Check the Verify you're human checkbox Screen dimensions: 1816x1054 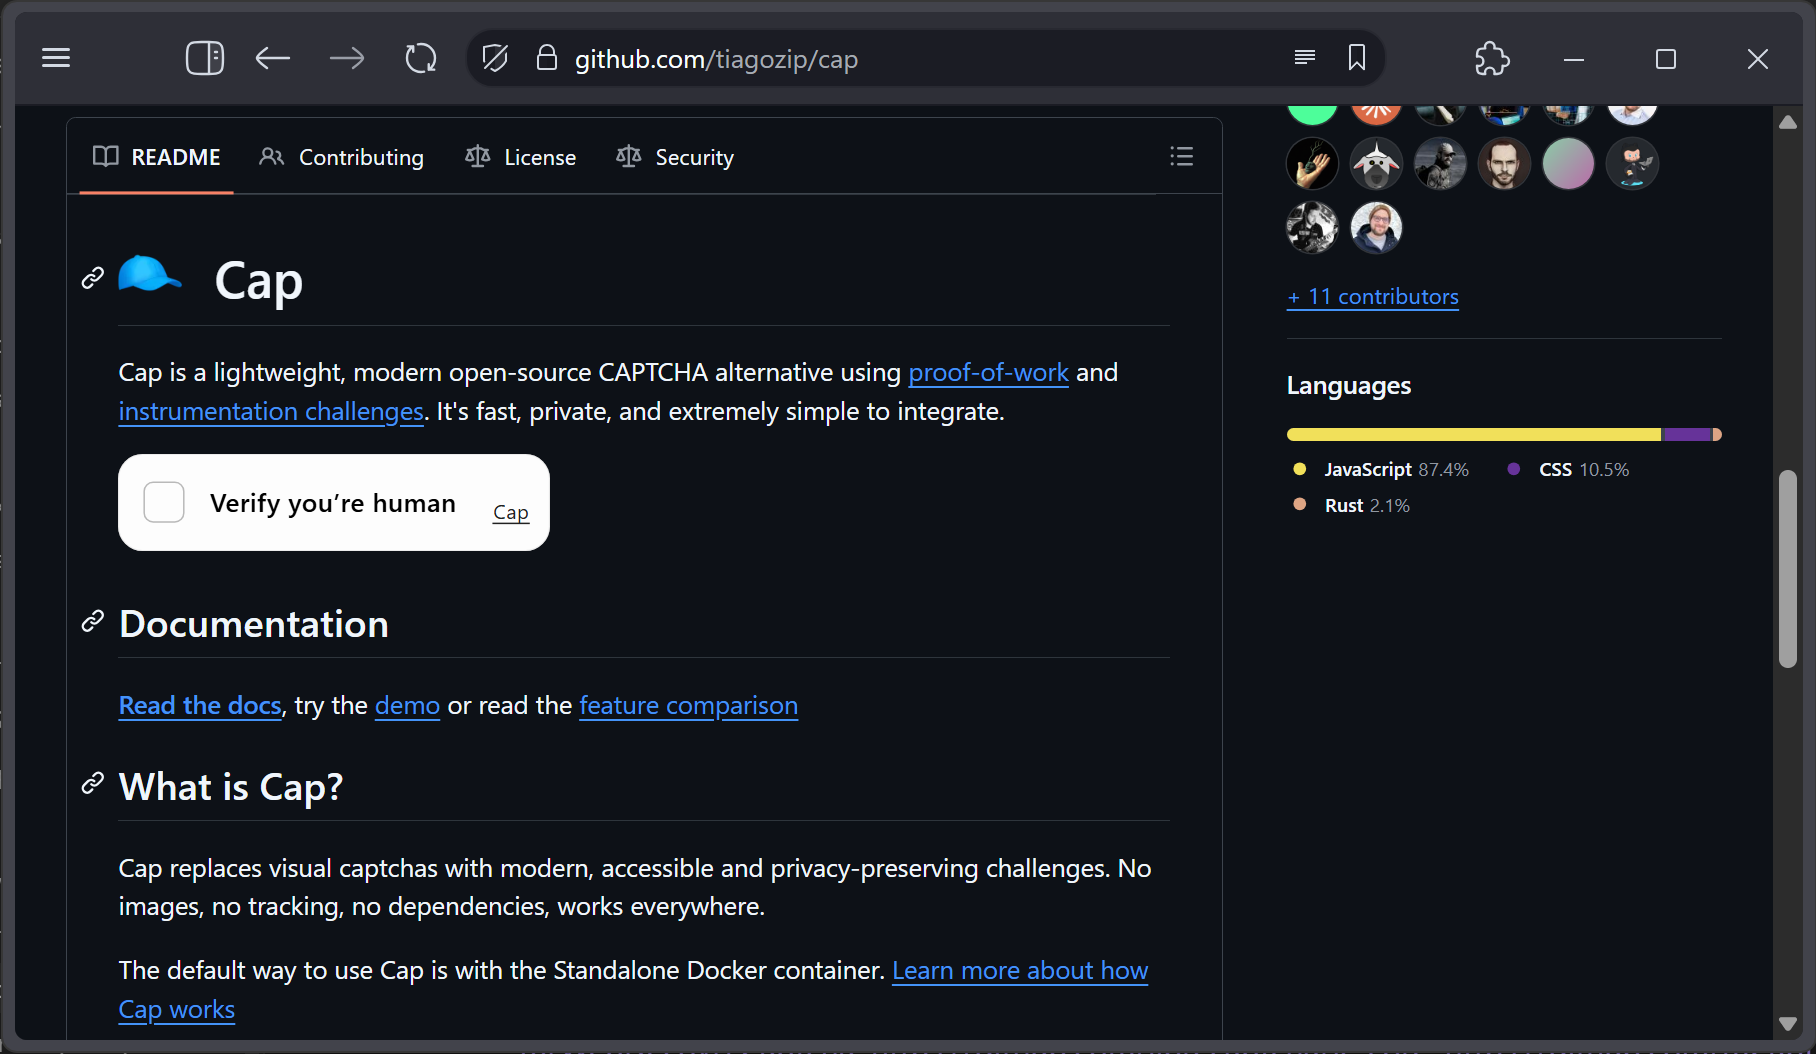[164, 502]
